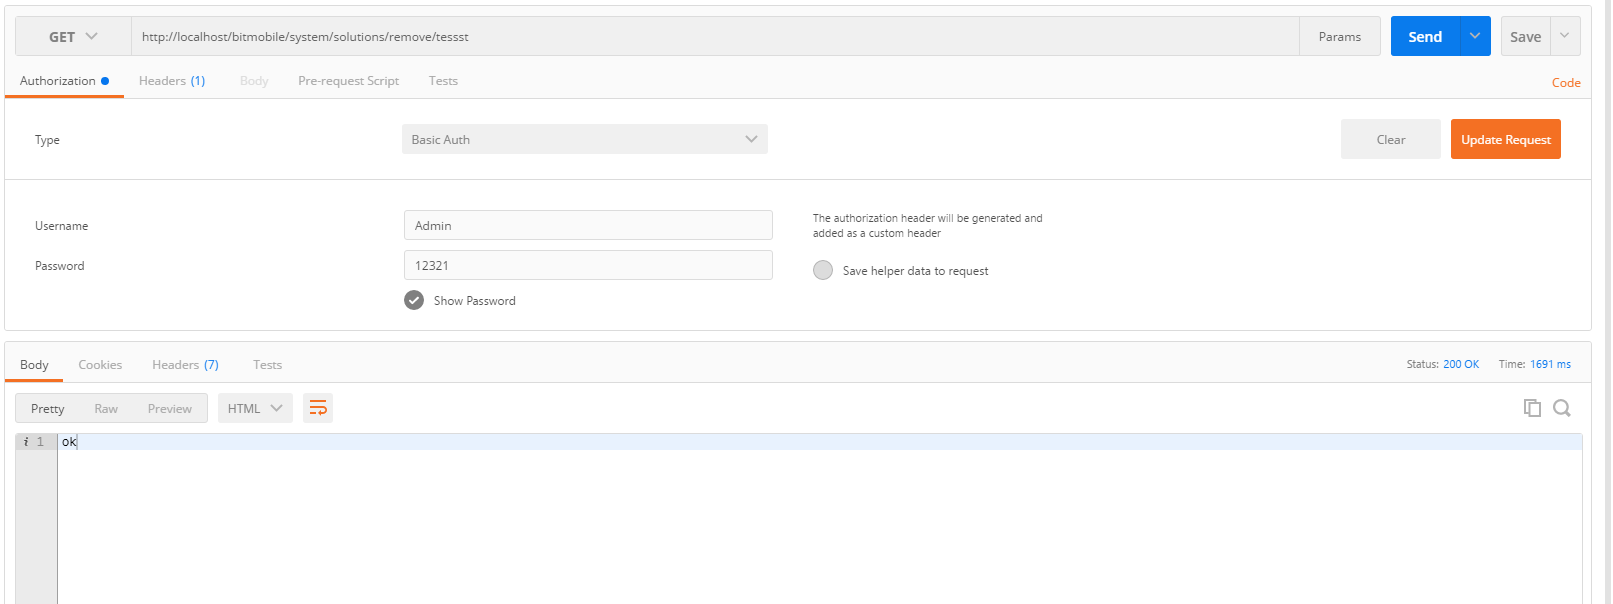Expand the Save options arrow
The width and height of the screenshot is (1613, 604).
pyautogui.click(x=1565, y=36)
